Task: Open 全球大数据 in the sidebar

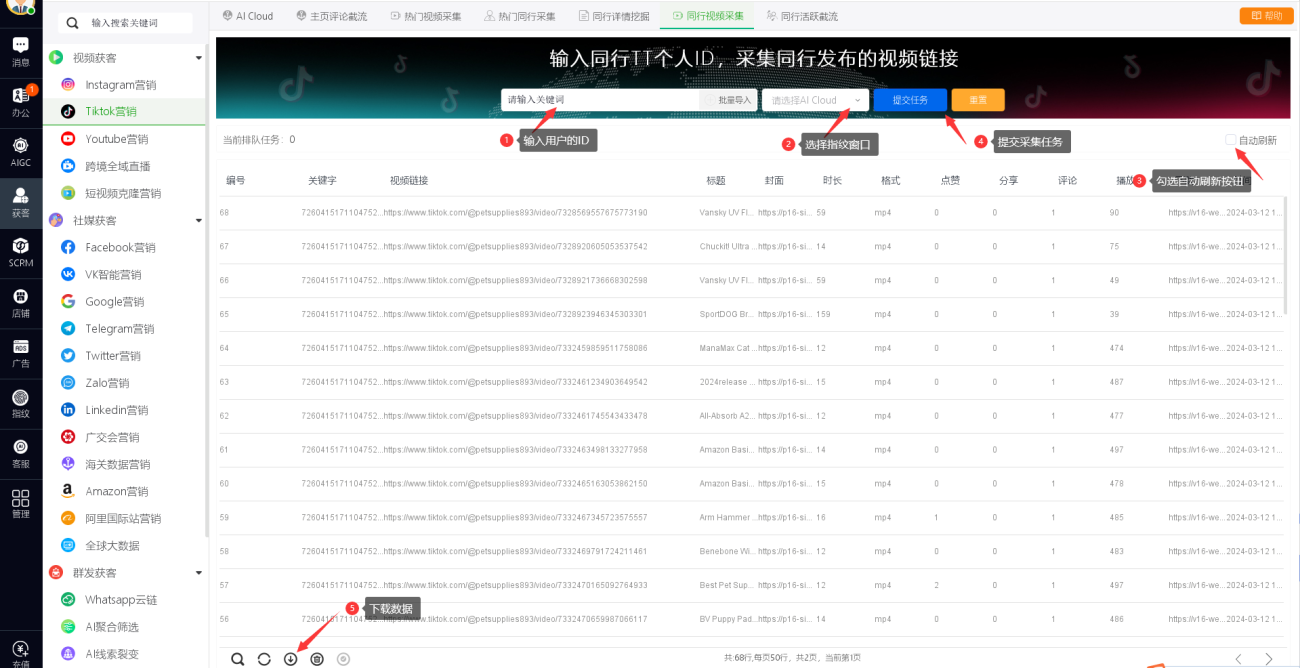Action: [x=112, y=545]
